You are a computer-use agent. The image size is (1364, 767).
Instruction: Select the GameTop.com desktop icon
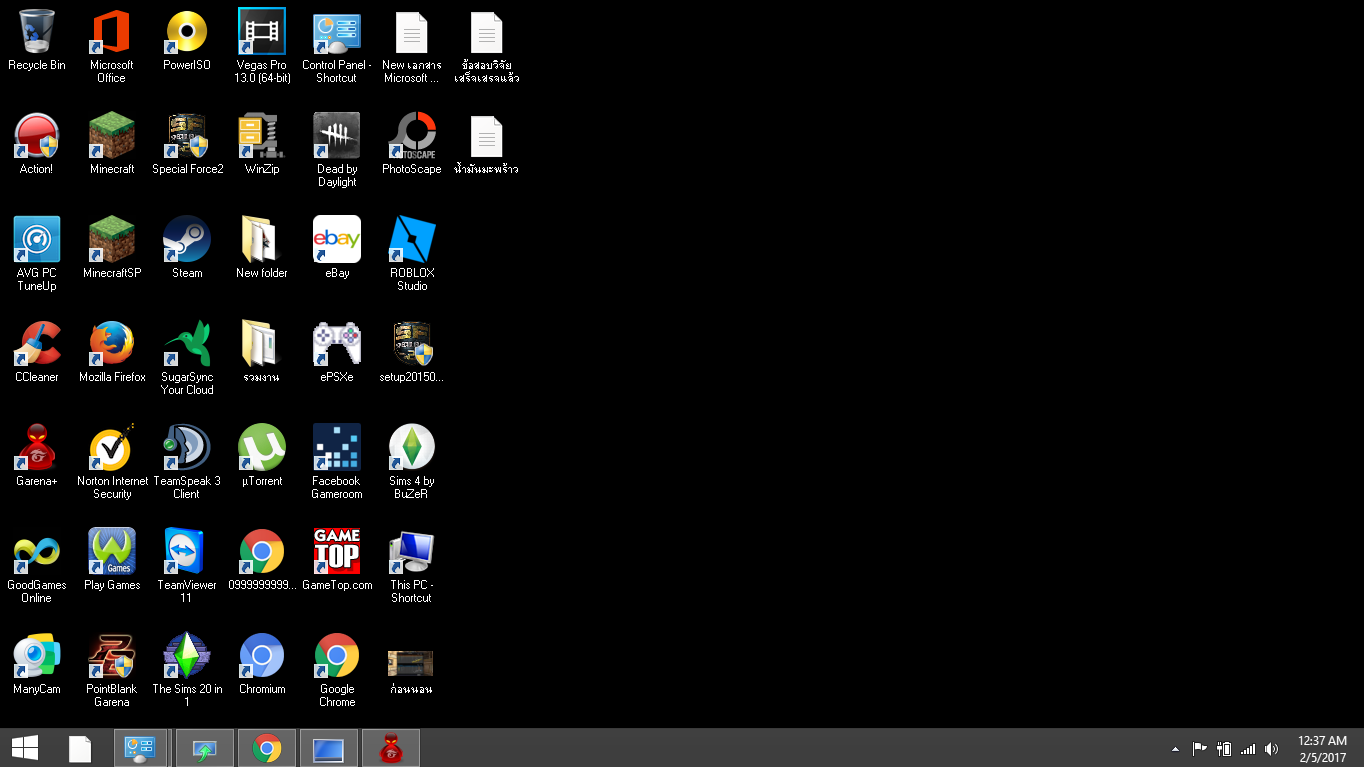coord(337,552)
